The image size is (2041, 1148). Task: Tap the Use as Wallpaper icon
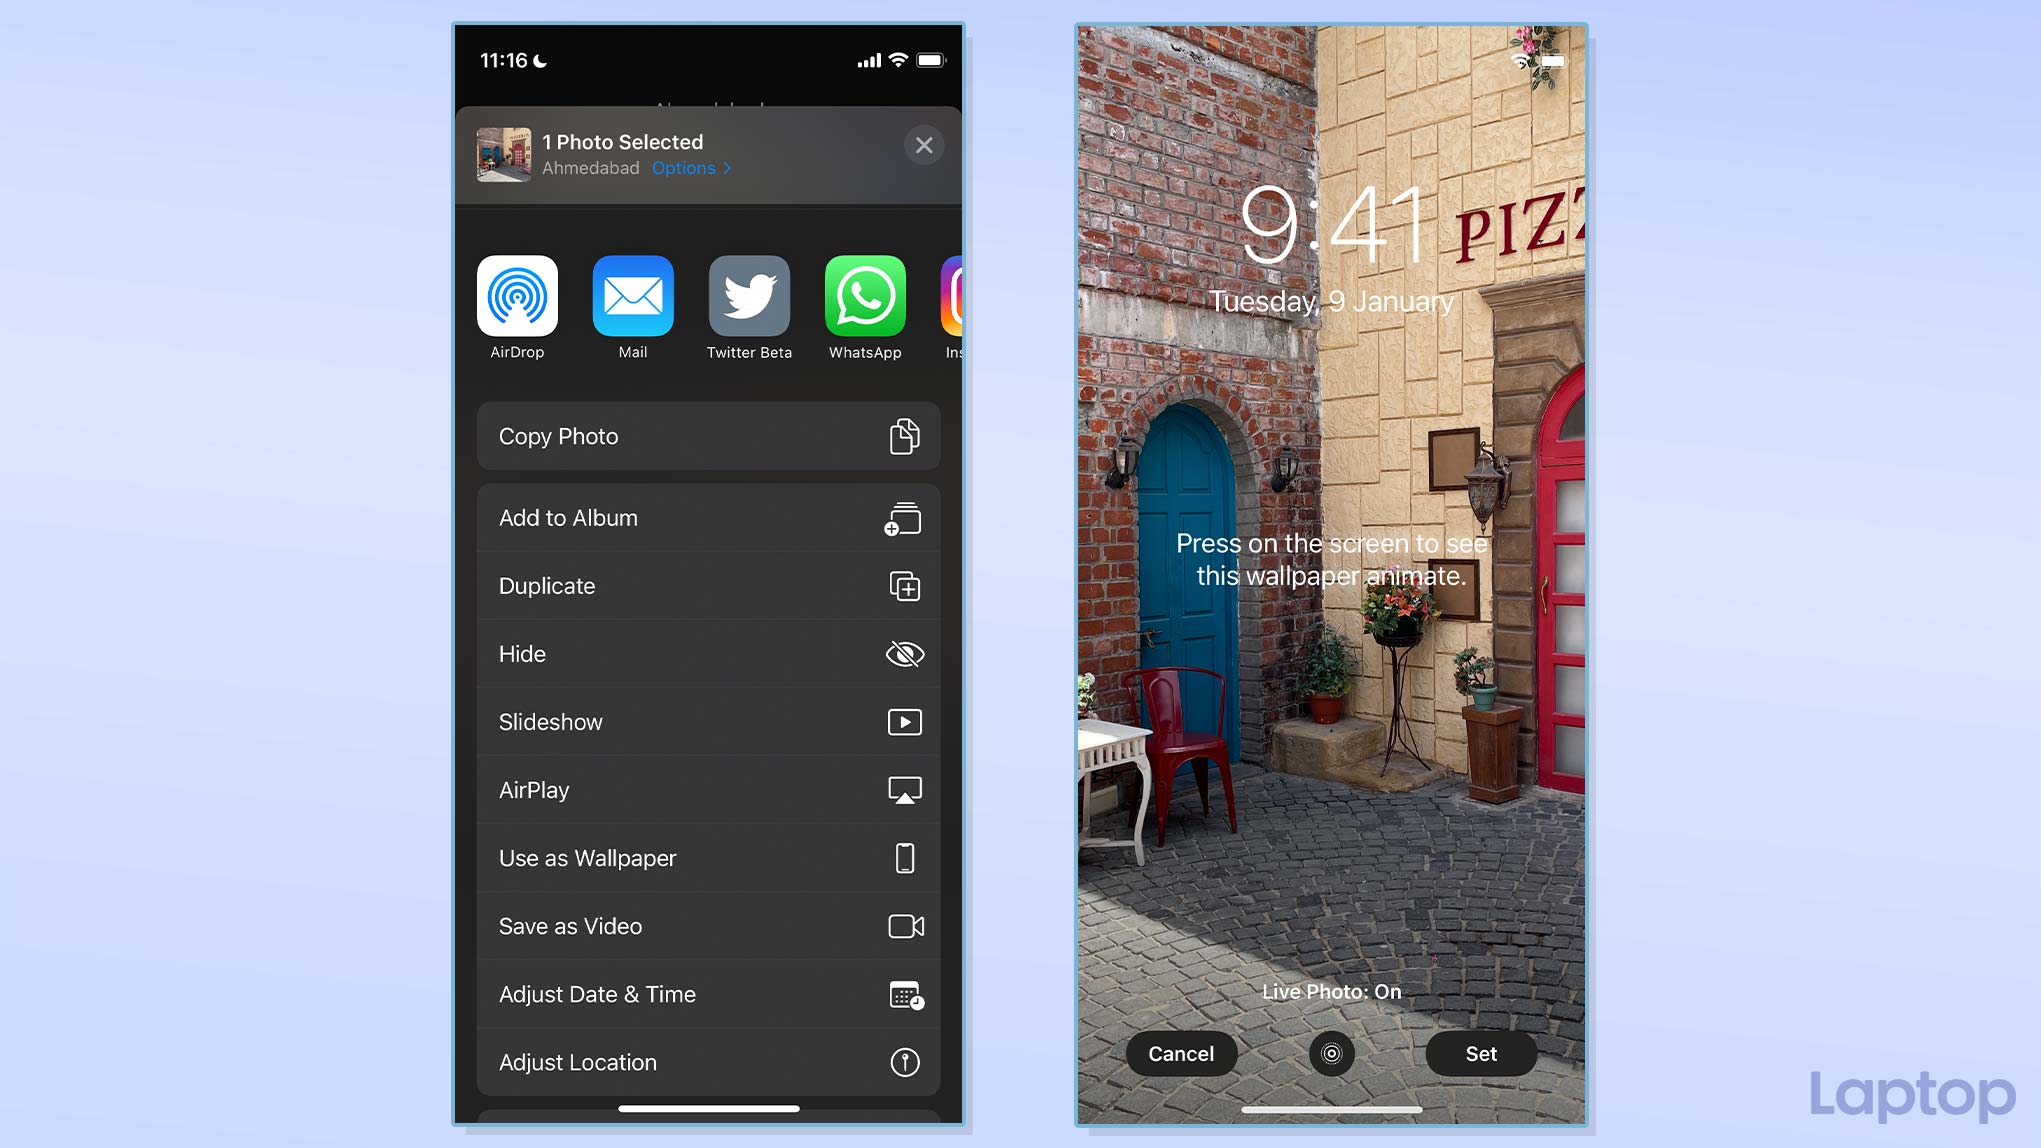click(x=904, y=858)
